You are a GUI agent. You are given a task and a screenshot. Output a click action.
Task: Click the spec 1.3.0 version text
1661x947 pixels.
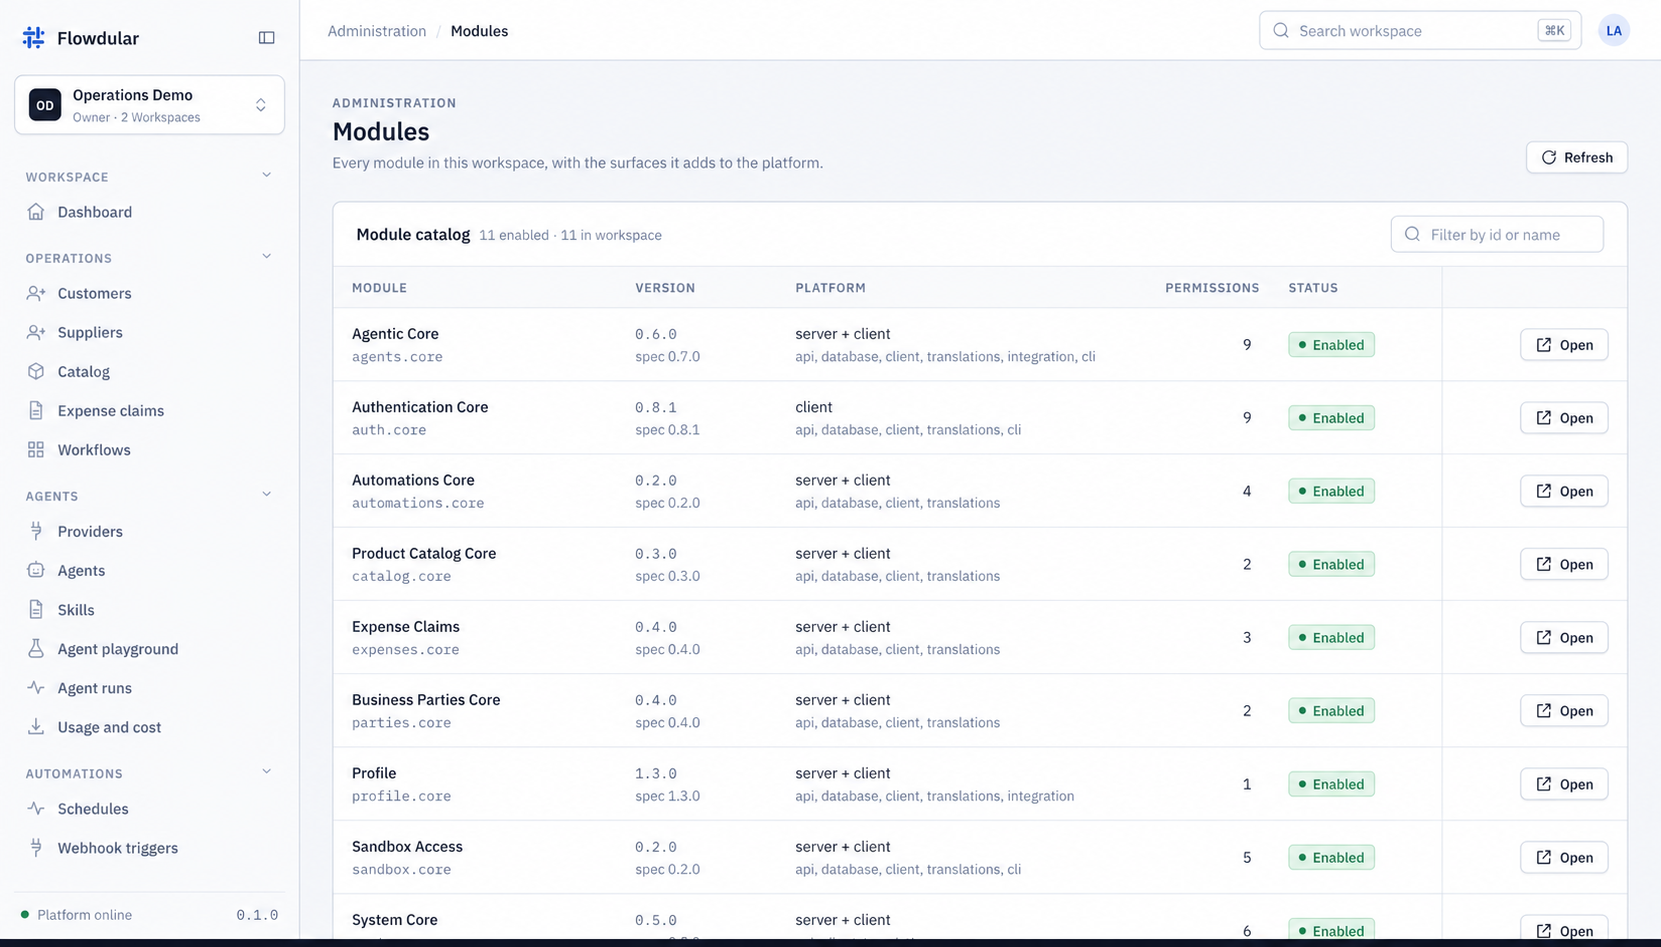click(x=667, y=796)
